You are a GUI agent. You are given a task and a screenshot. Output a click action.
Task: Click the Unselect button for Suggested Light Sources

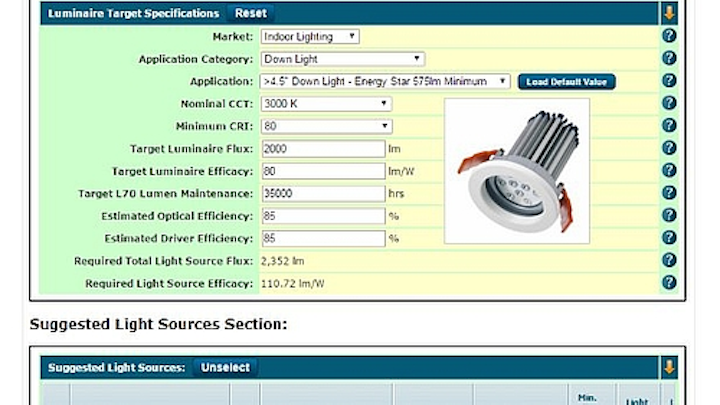pos(225,367)
